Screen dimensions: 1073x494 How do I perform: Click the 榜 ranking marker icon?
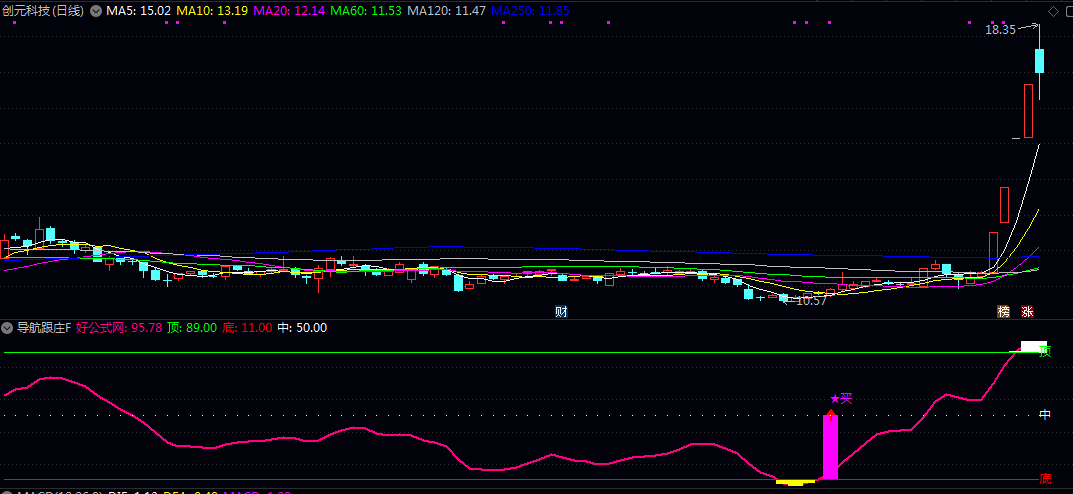(x=1003, y=311)
